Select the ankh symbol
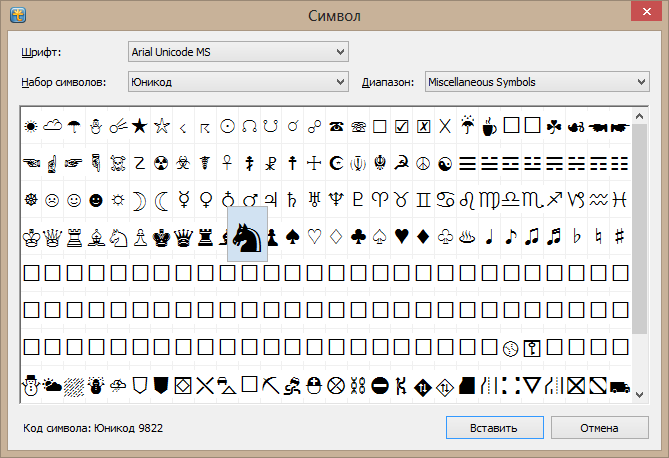 (227, 163)
